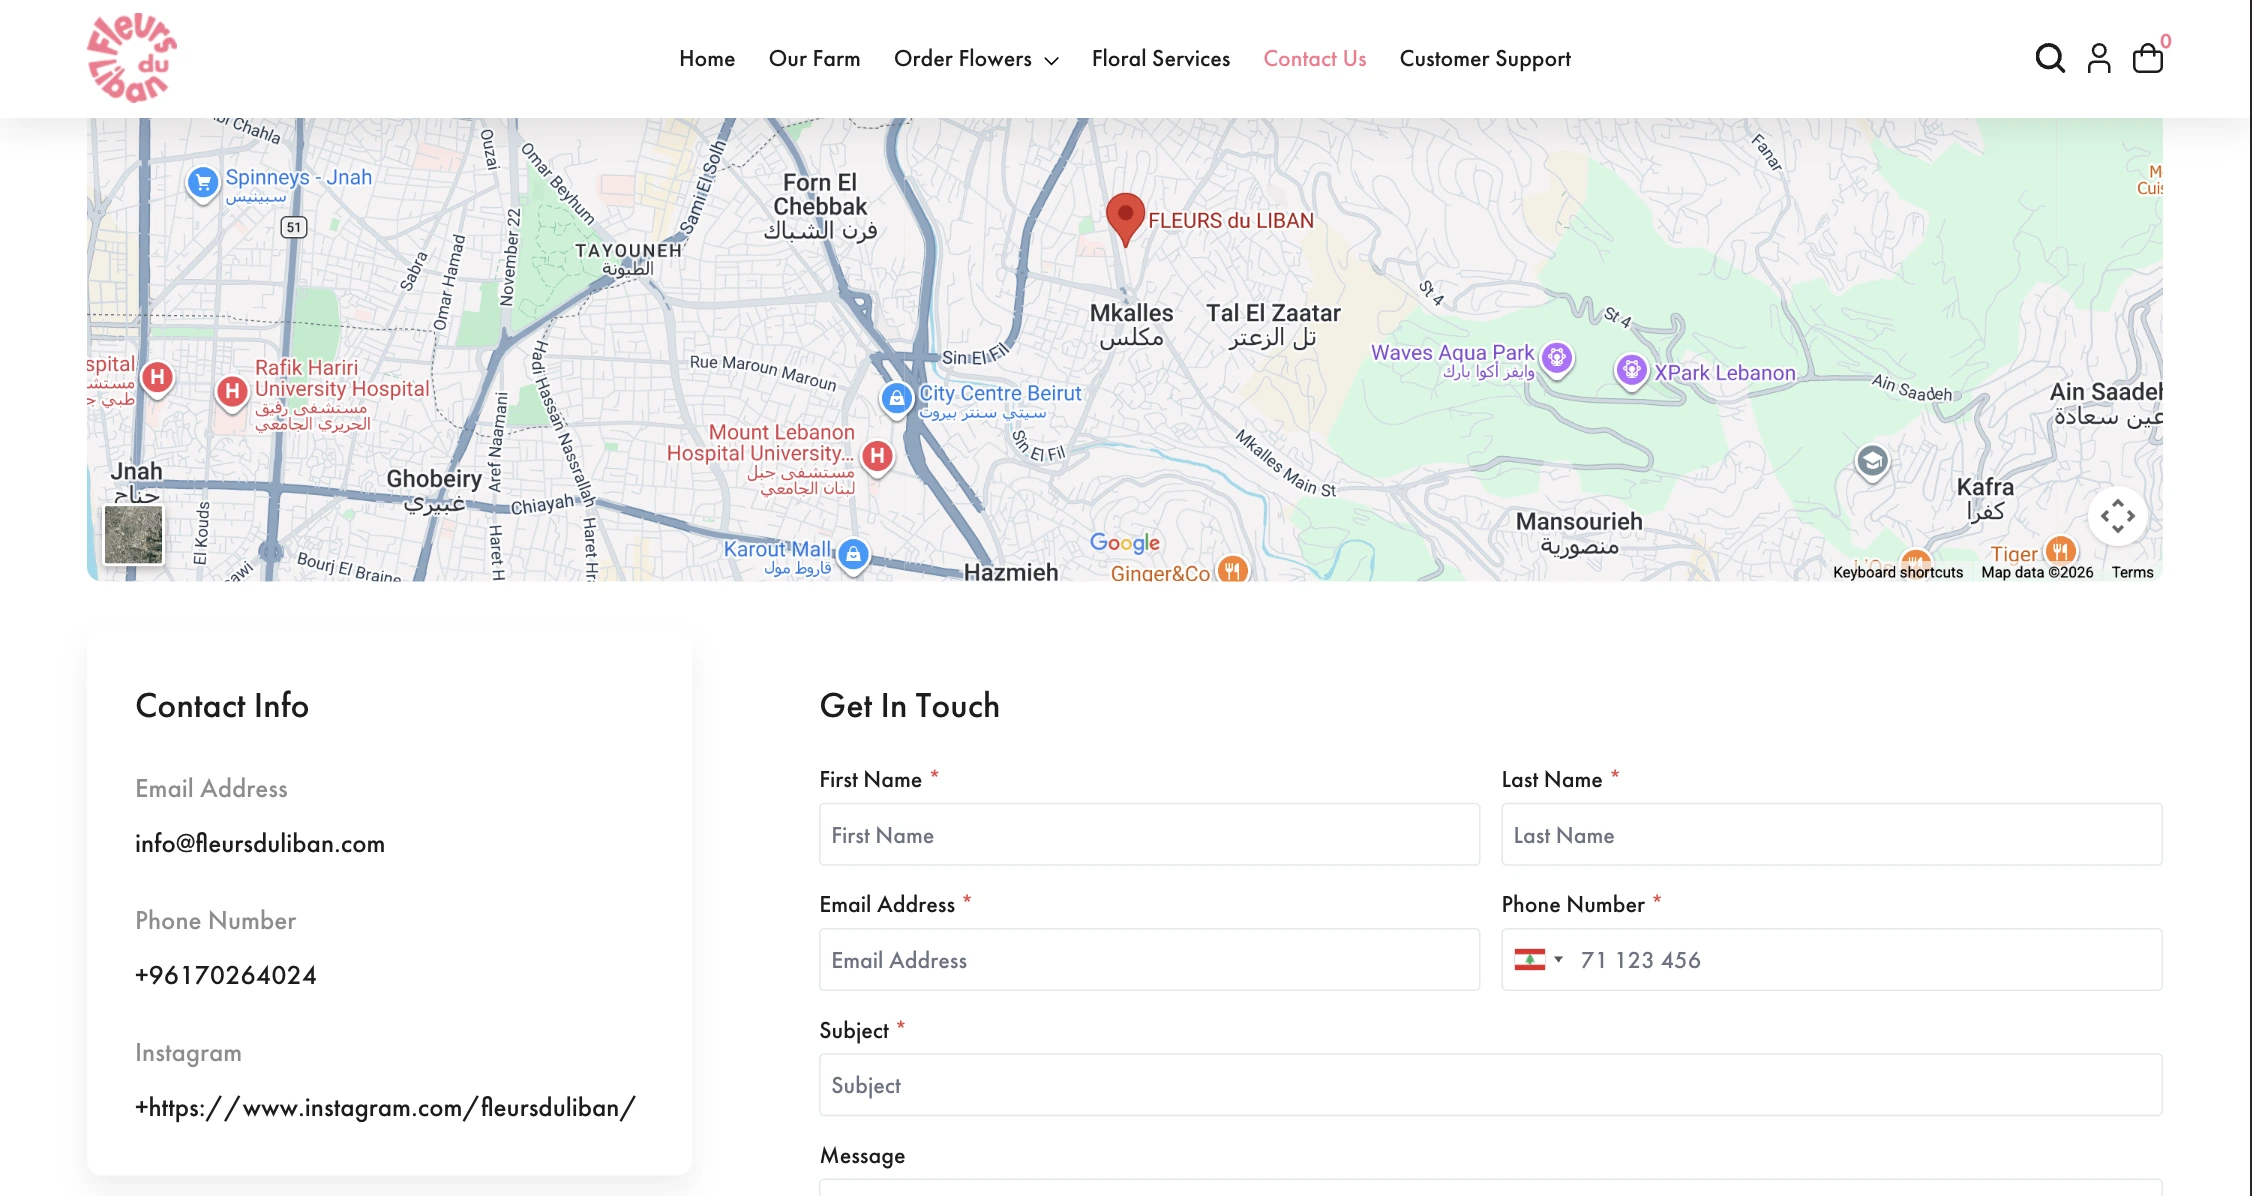Expand the Order Flowers dropdown menu
Viewport: 2252px width, 1196px height.
click(x=976, y=59)
